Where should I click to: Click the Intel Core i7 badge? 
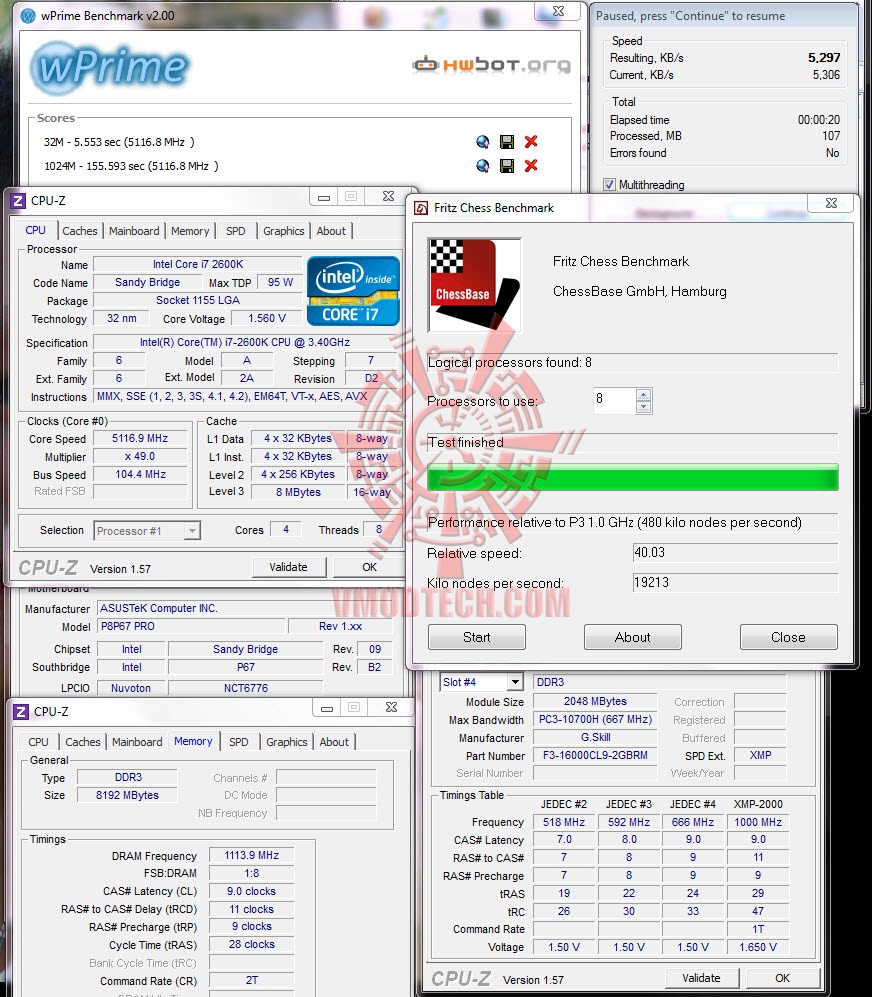[353, 291]
